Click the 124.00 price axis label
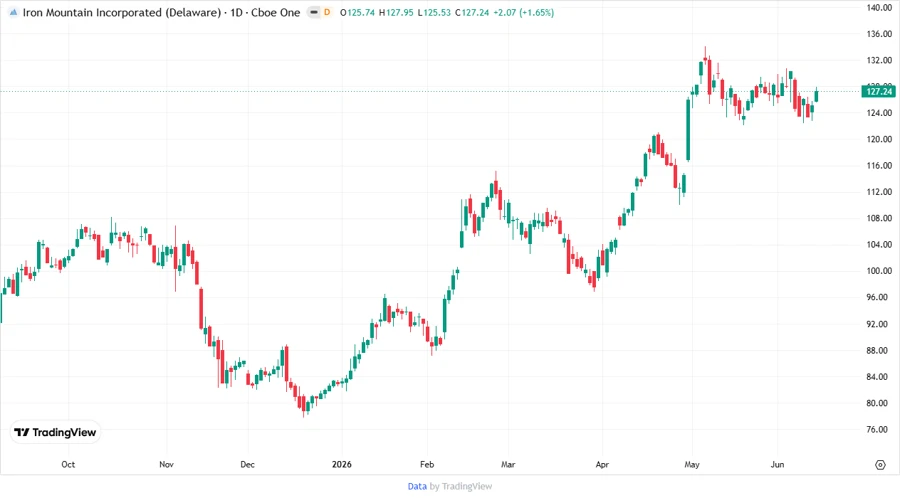The width and height of the screenshot is (900, 498). (879, 113)
